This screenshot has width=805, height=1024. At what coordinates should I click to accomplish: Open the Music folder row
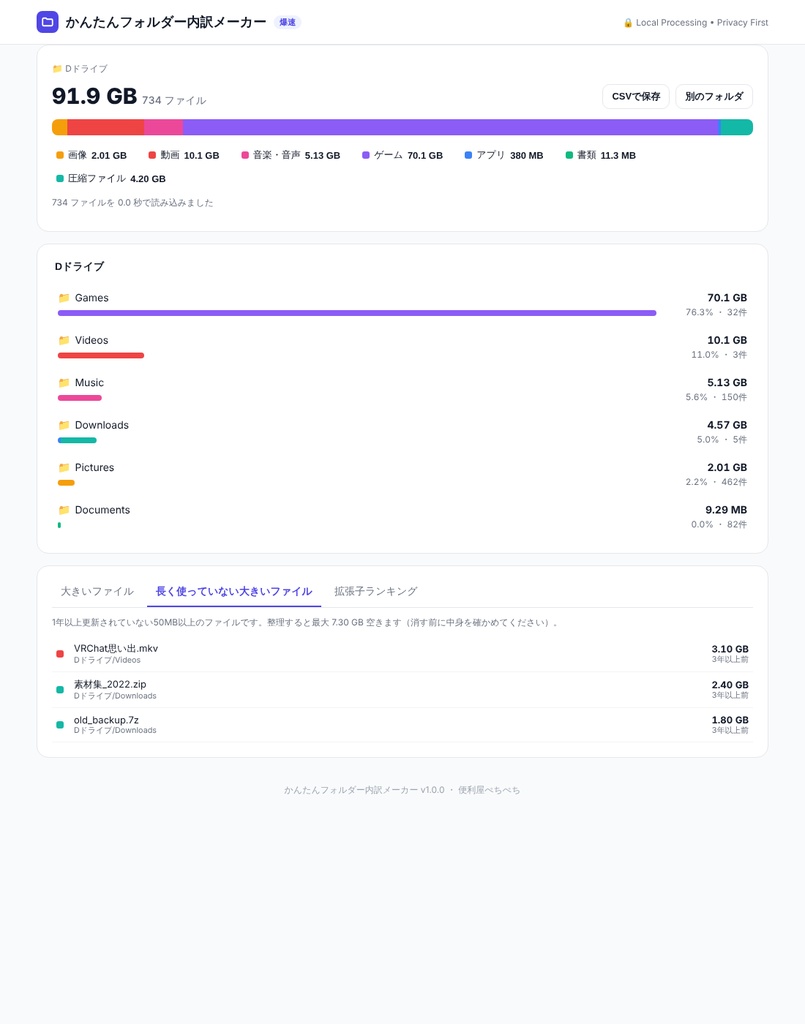[402, 390]
